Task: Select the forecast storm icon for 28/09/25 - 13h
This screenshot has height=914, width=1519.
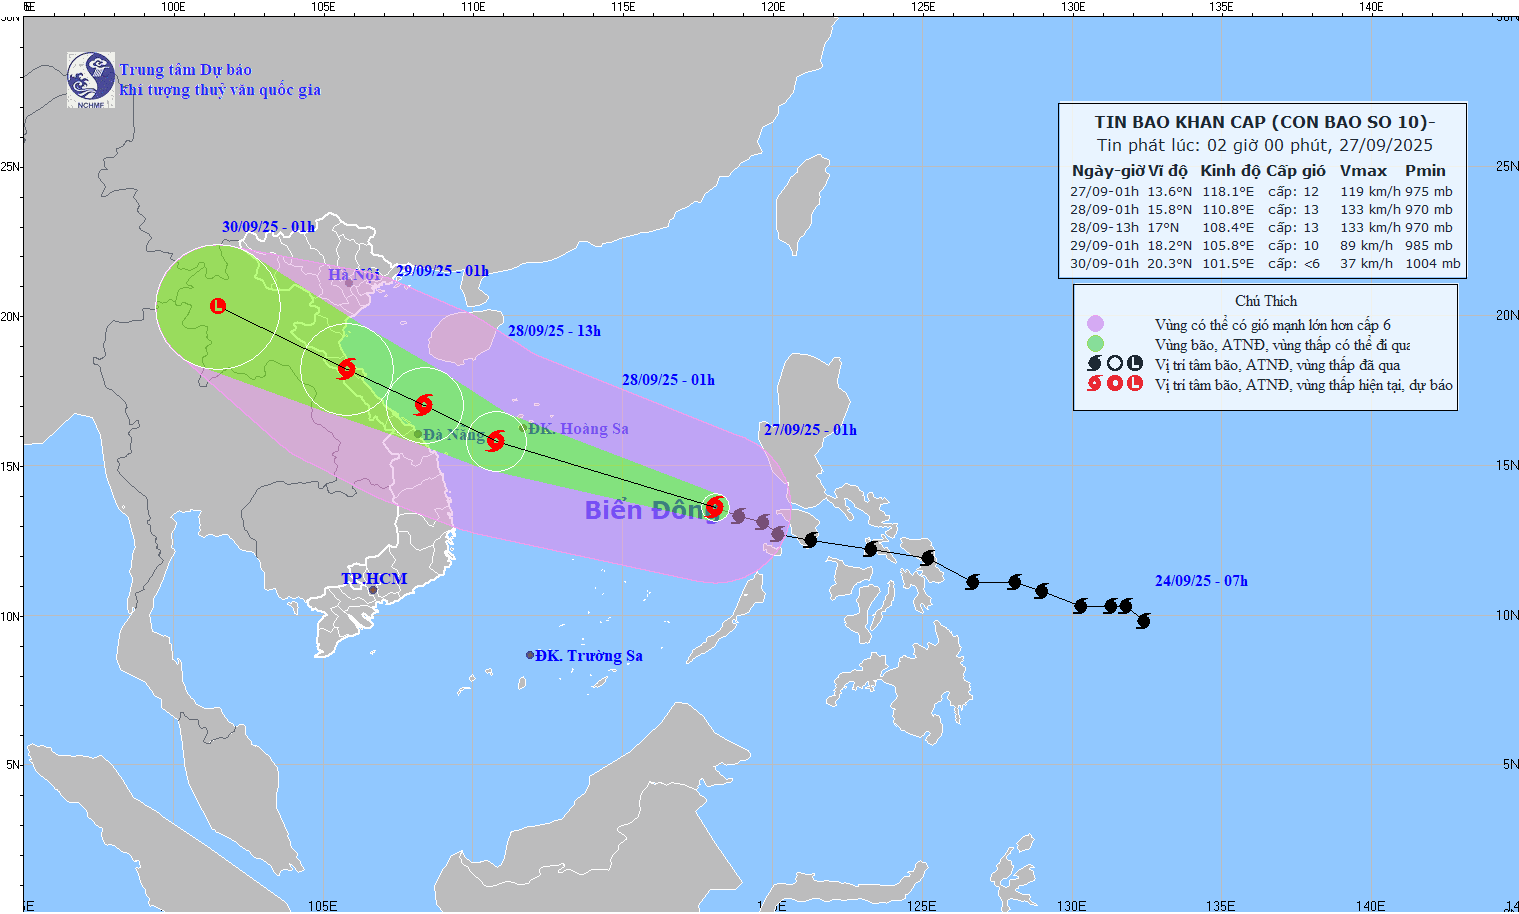Action: [x=424, y=405]
